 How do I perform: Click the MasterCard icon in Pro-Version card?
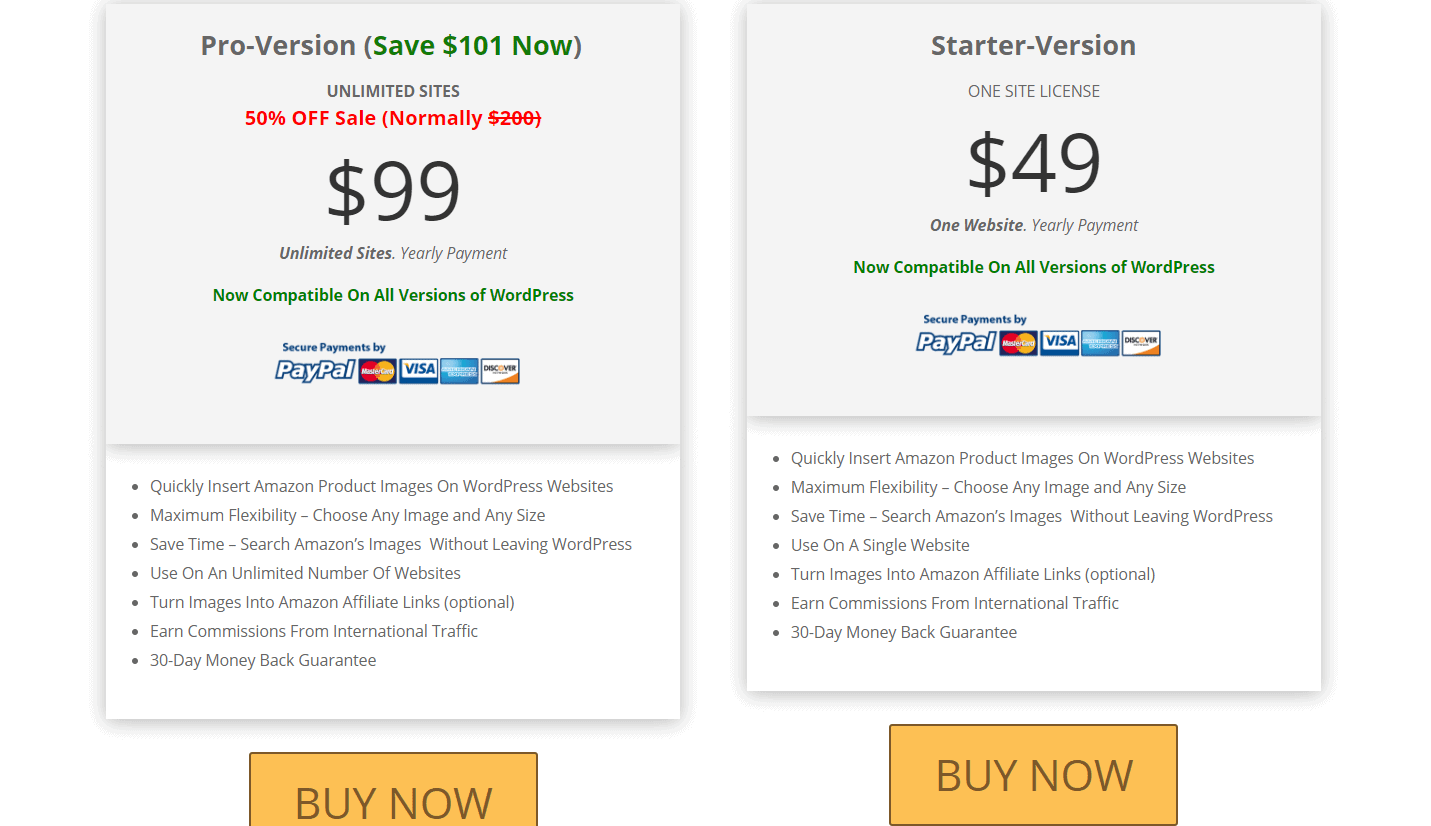click(377, 371)
